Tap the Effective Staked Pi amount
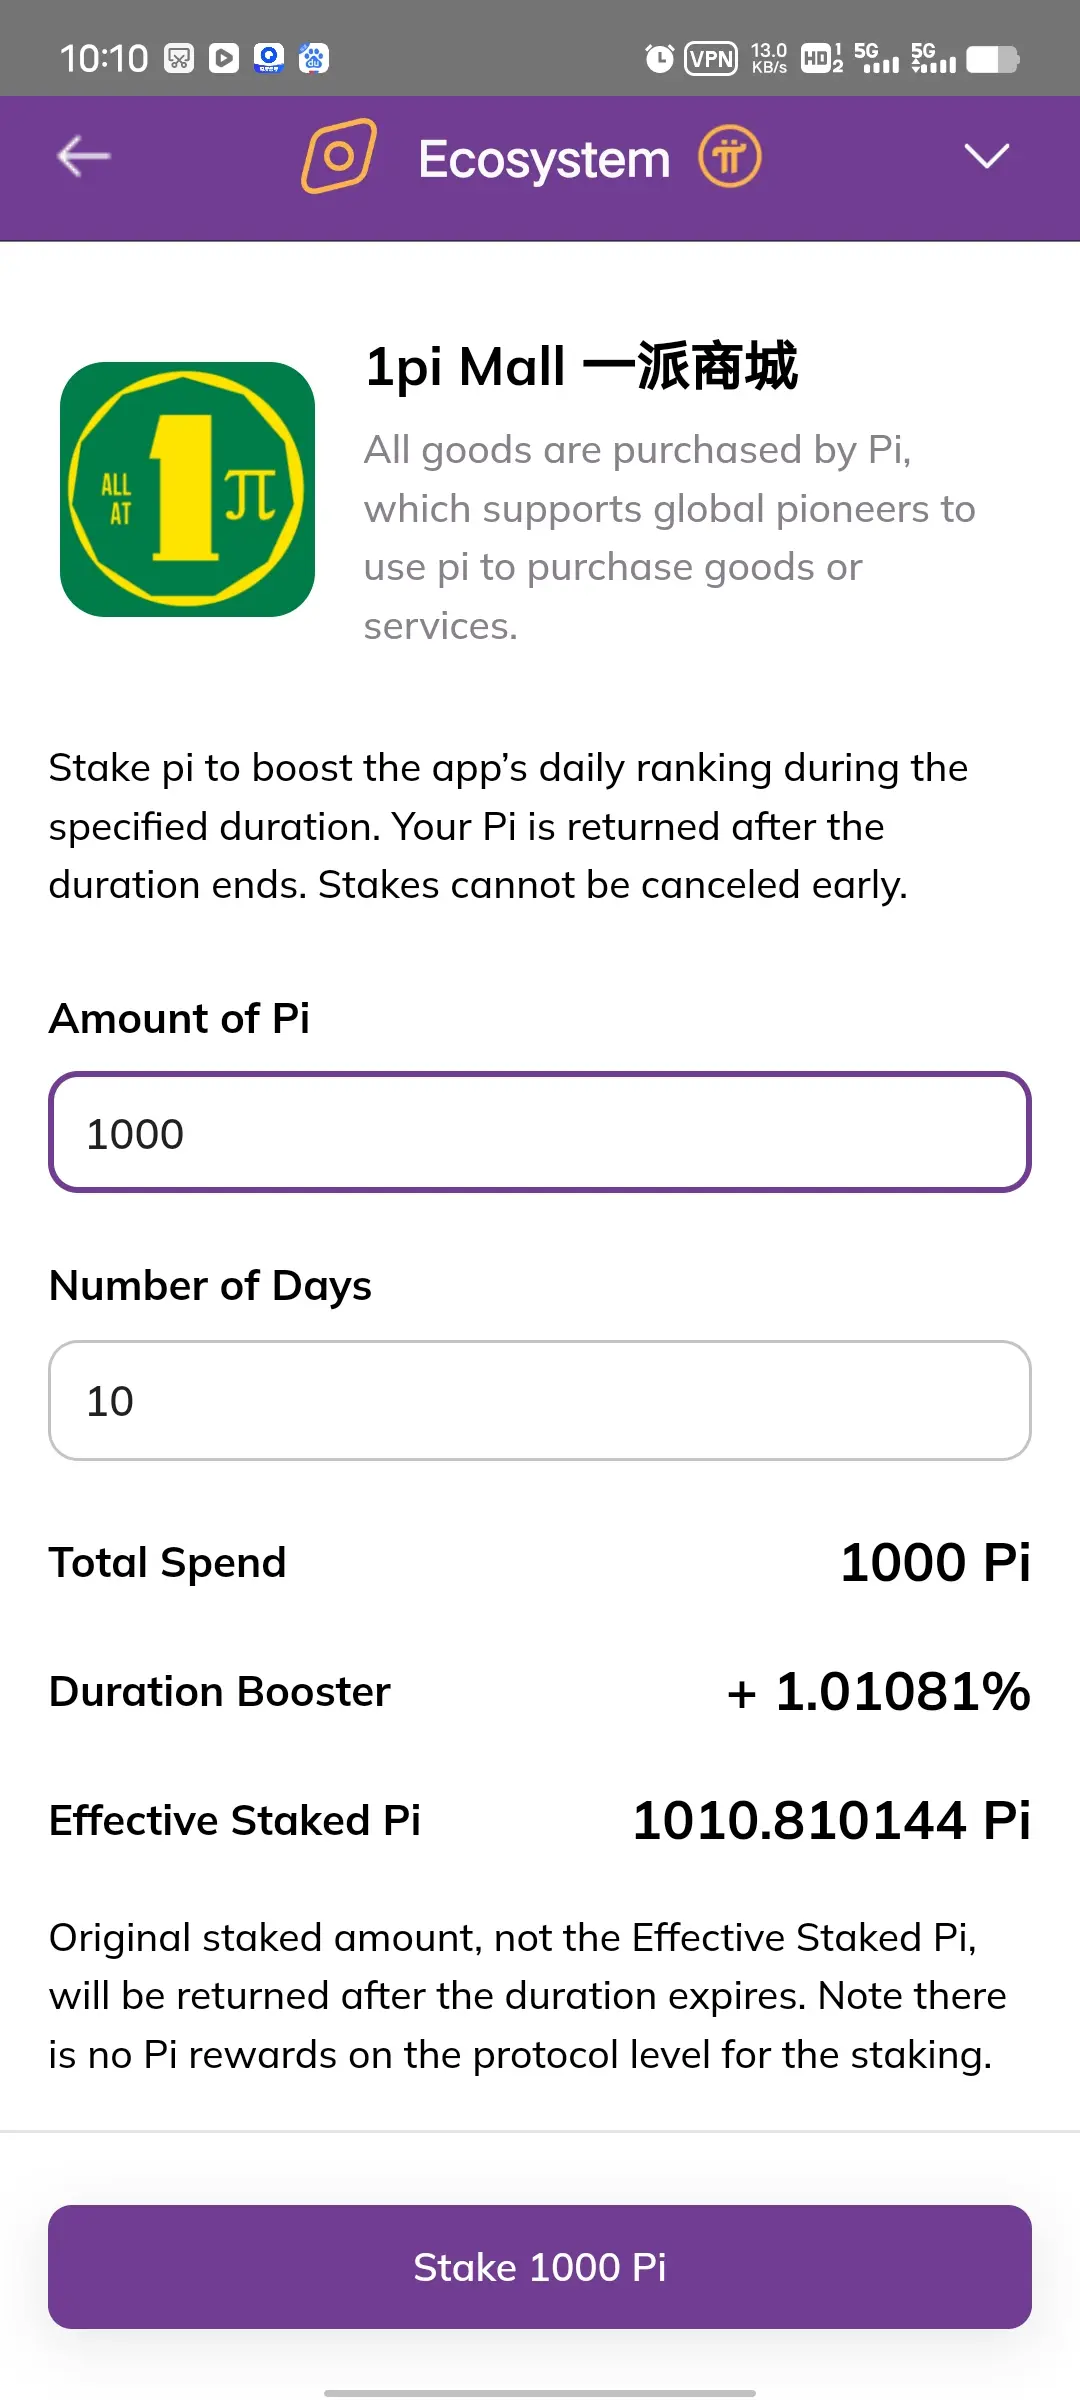 point(831,1820)
